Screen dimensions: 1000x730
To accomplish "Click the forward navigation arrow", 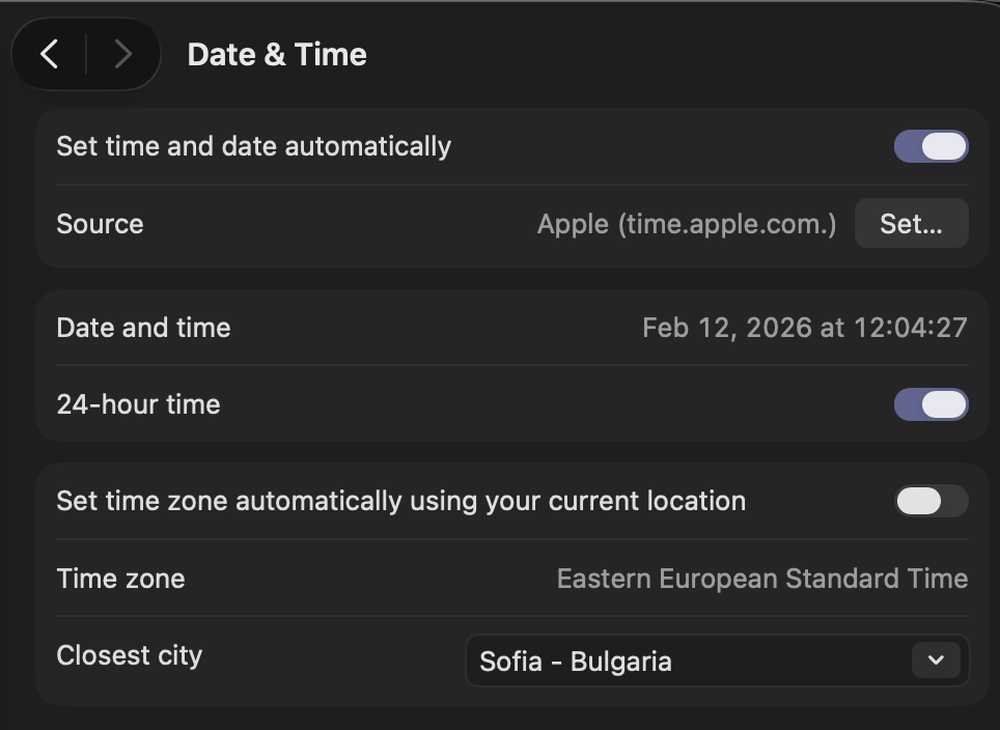I will click(122, 54).
